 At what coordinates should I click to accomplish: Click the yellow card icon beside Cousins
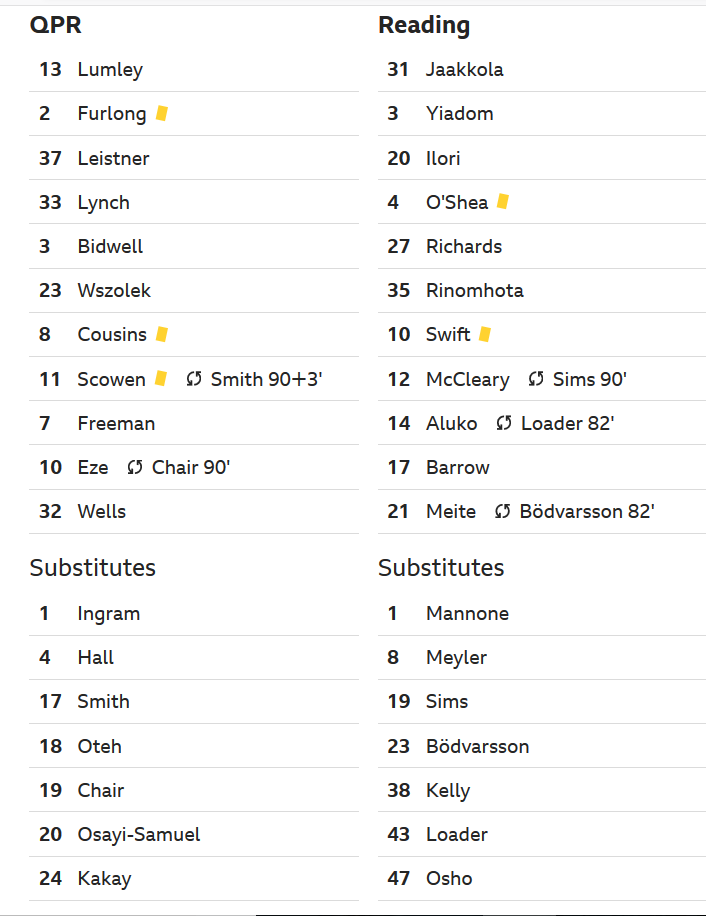[x=162, y=334]
